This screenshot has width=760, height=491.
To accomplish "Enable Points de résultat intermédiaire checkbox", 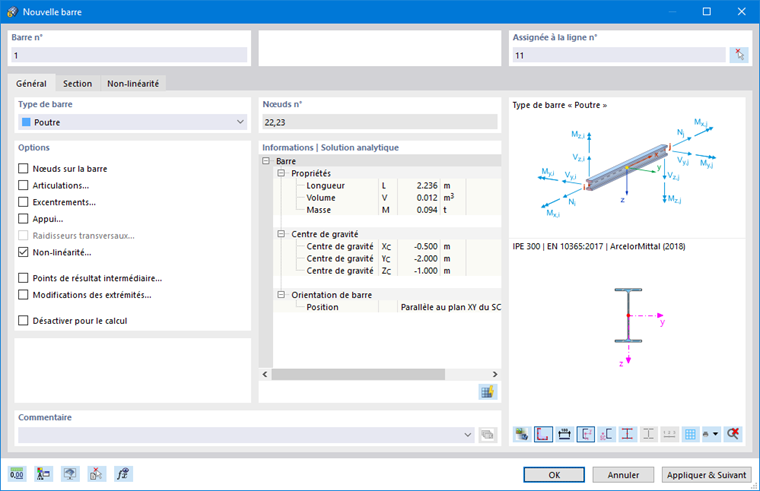I will click(x=23, y=278).
